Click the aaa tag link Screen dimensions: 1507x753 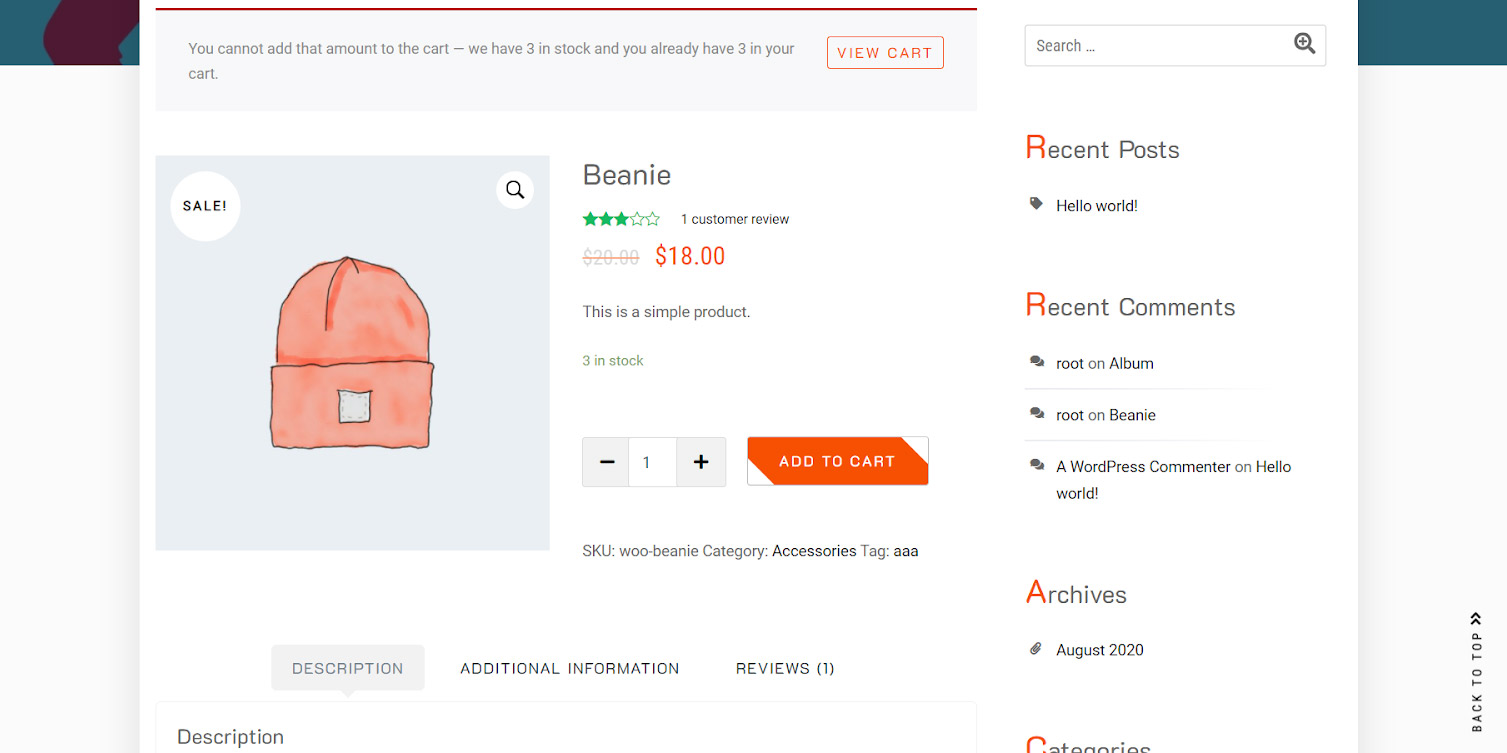click(905, 551)
